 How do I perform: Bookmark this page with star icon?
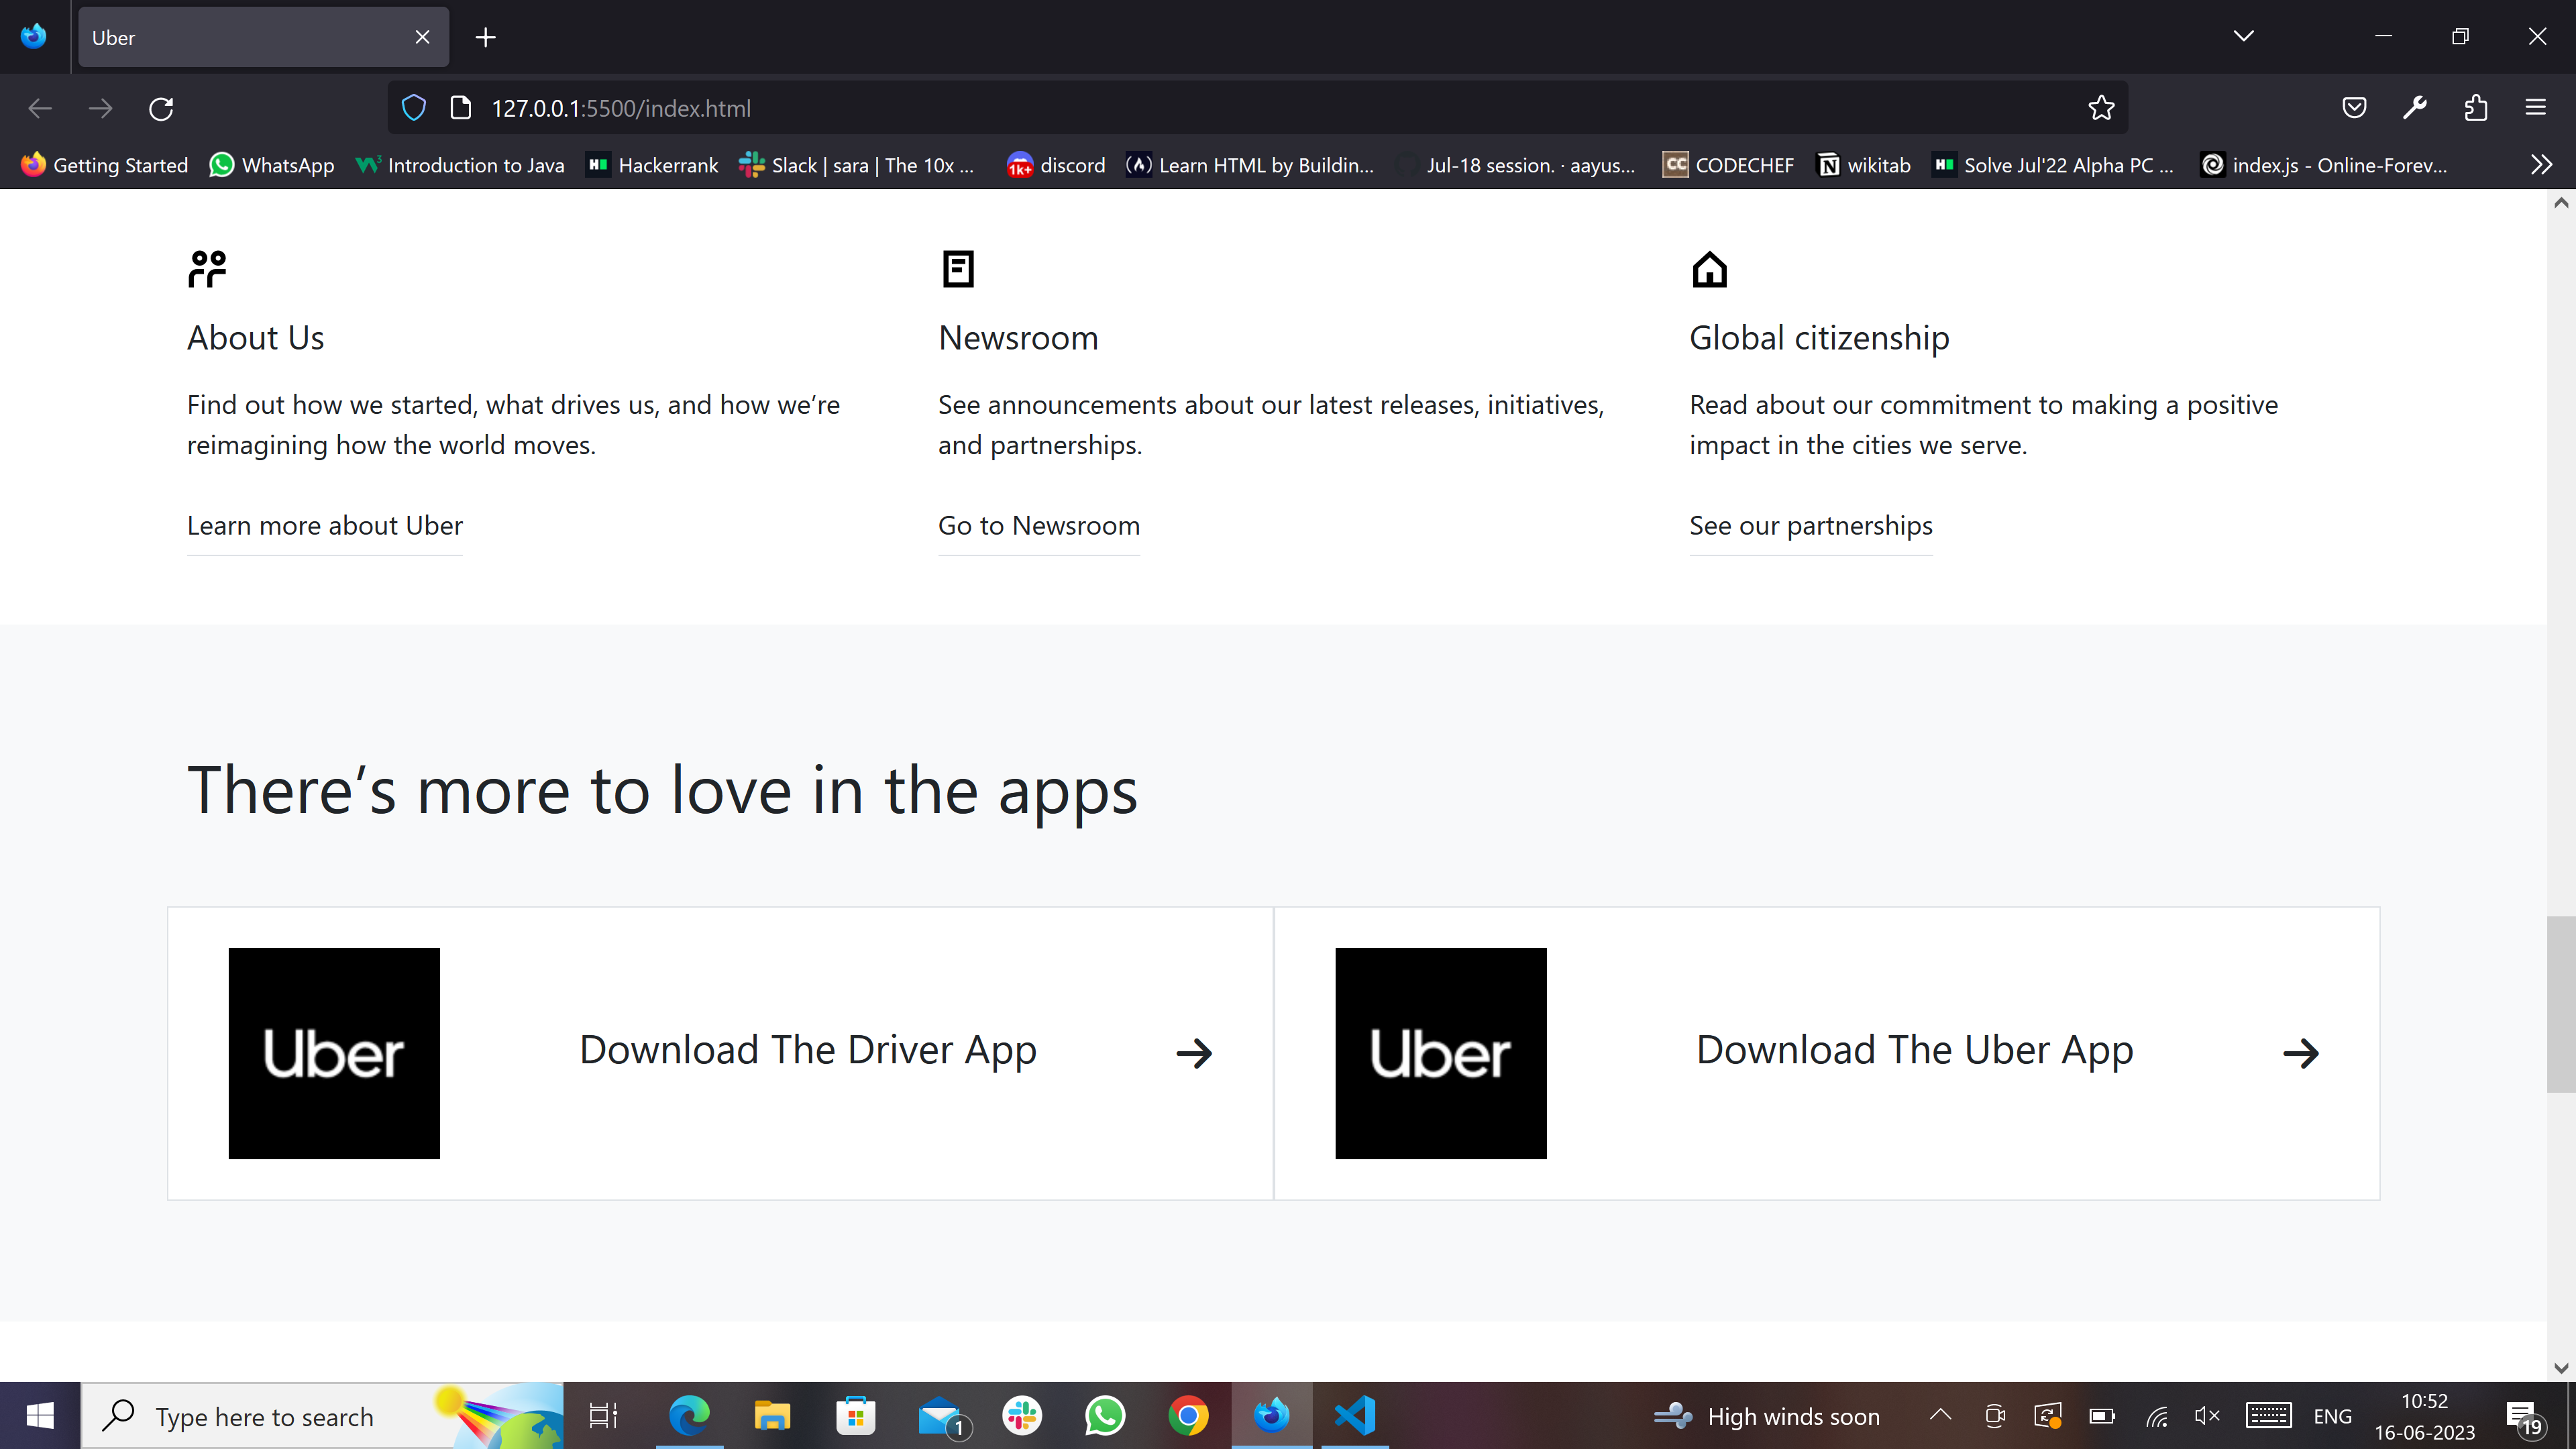pyautogui.click(x=2101, y=108)
